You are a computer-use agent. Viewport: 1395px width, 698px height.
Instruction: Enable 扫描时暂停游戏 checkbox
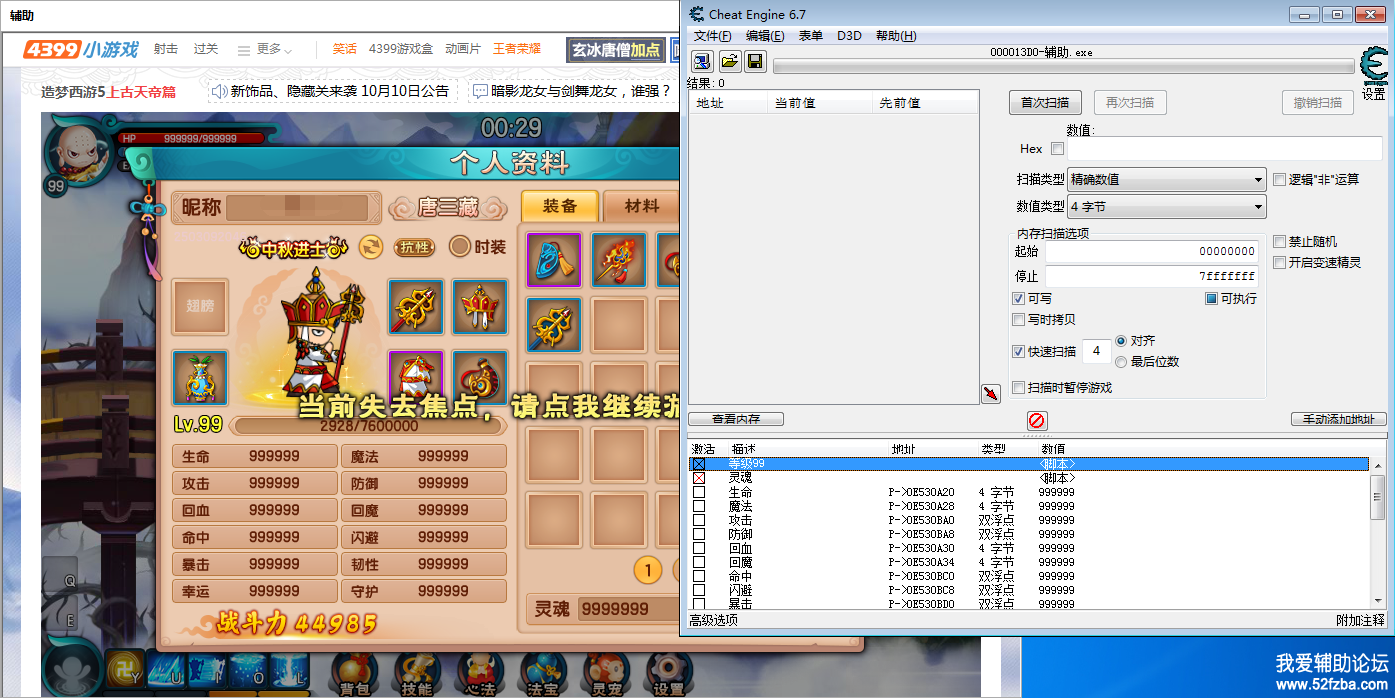coord(1018,388)
